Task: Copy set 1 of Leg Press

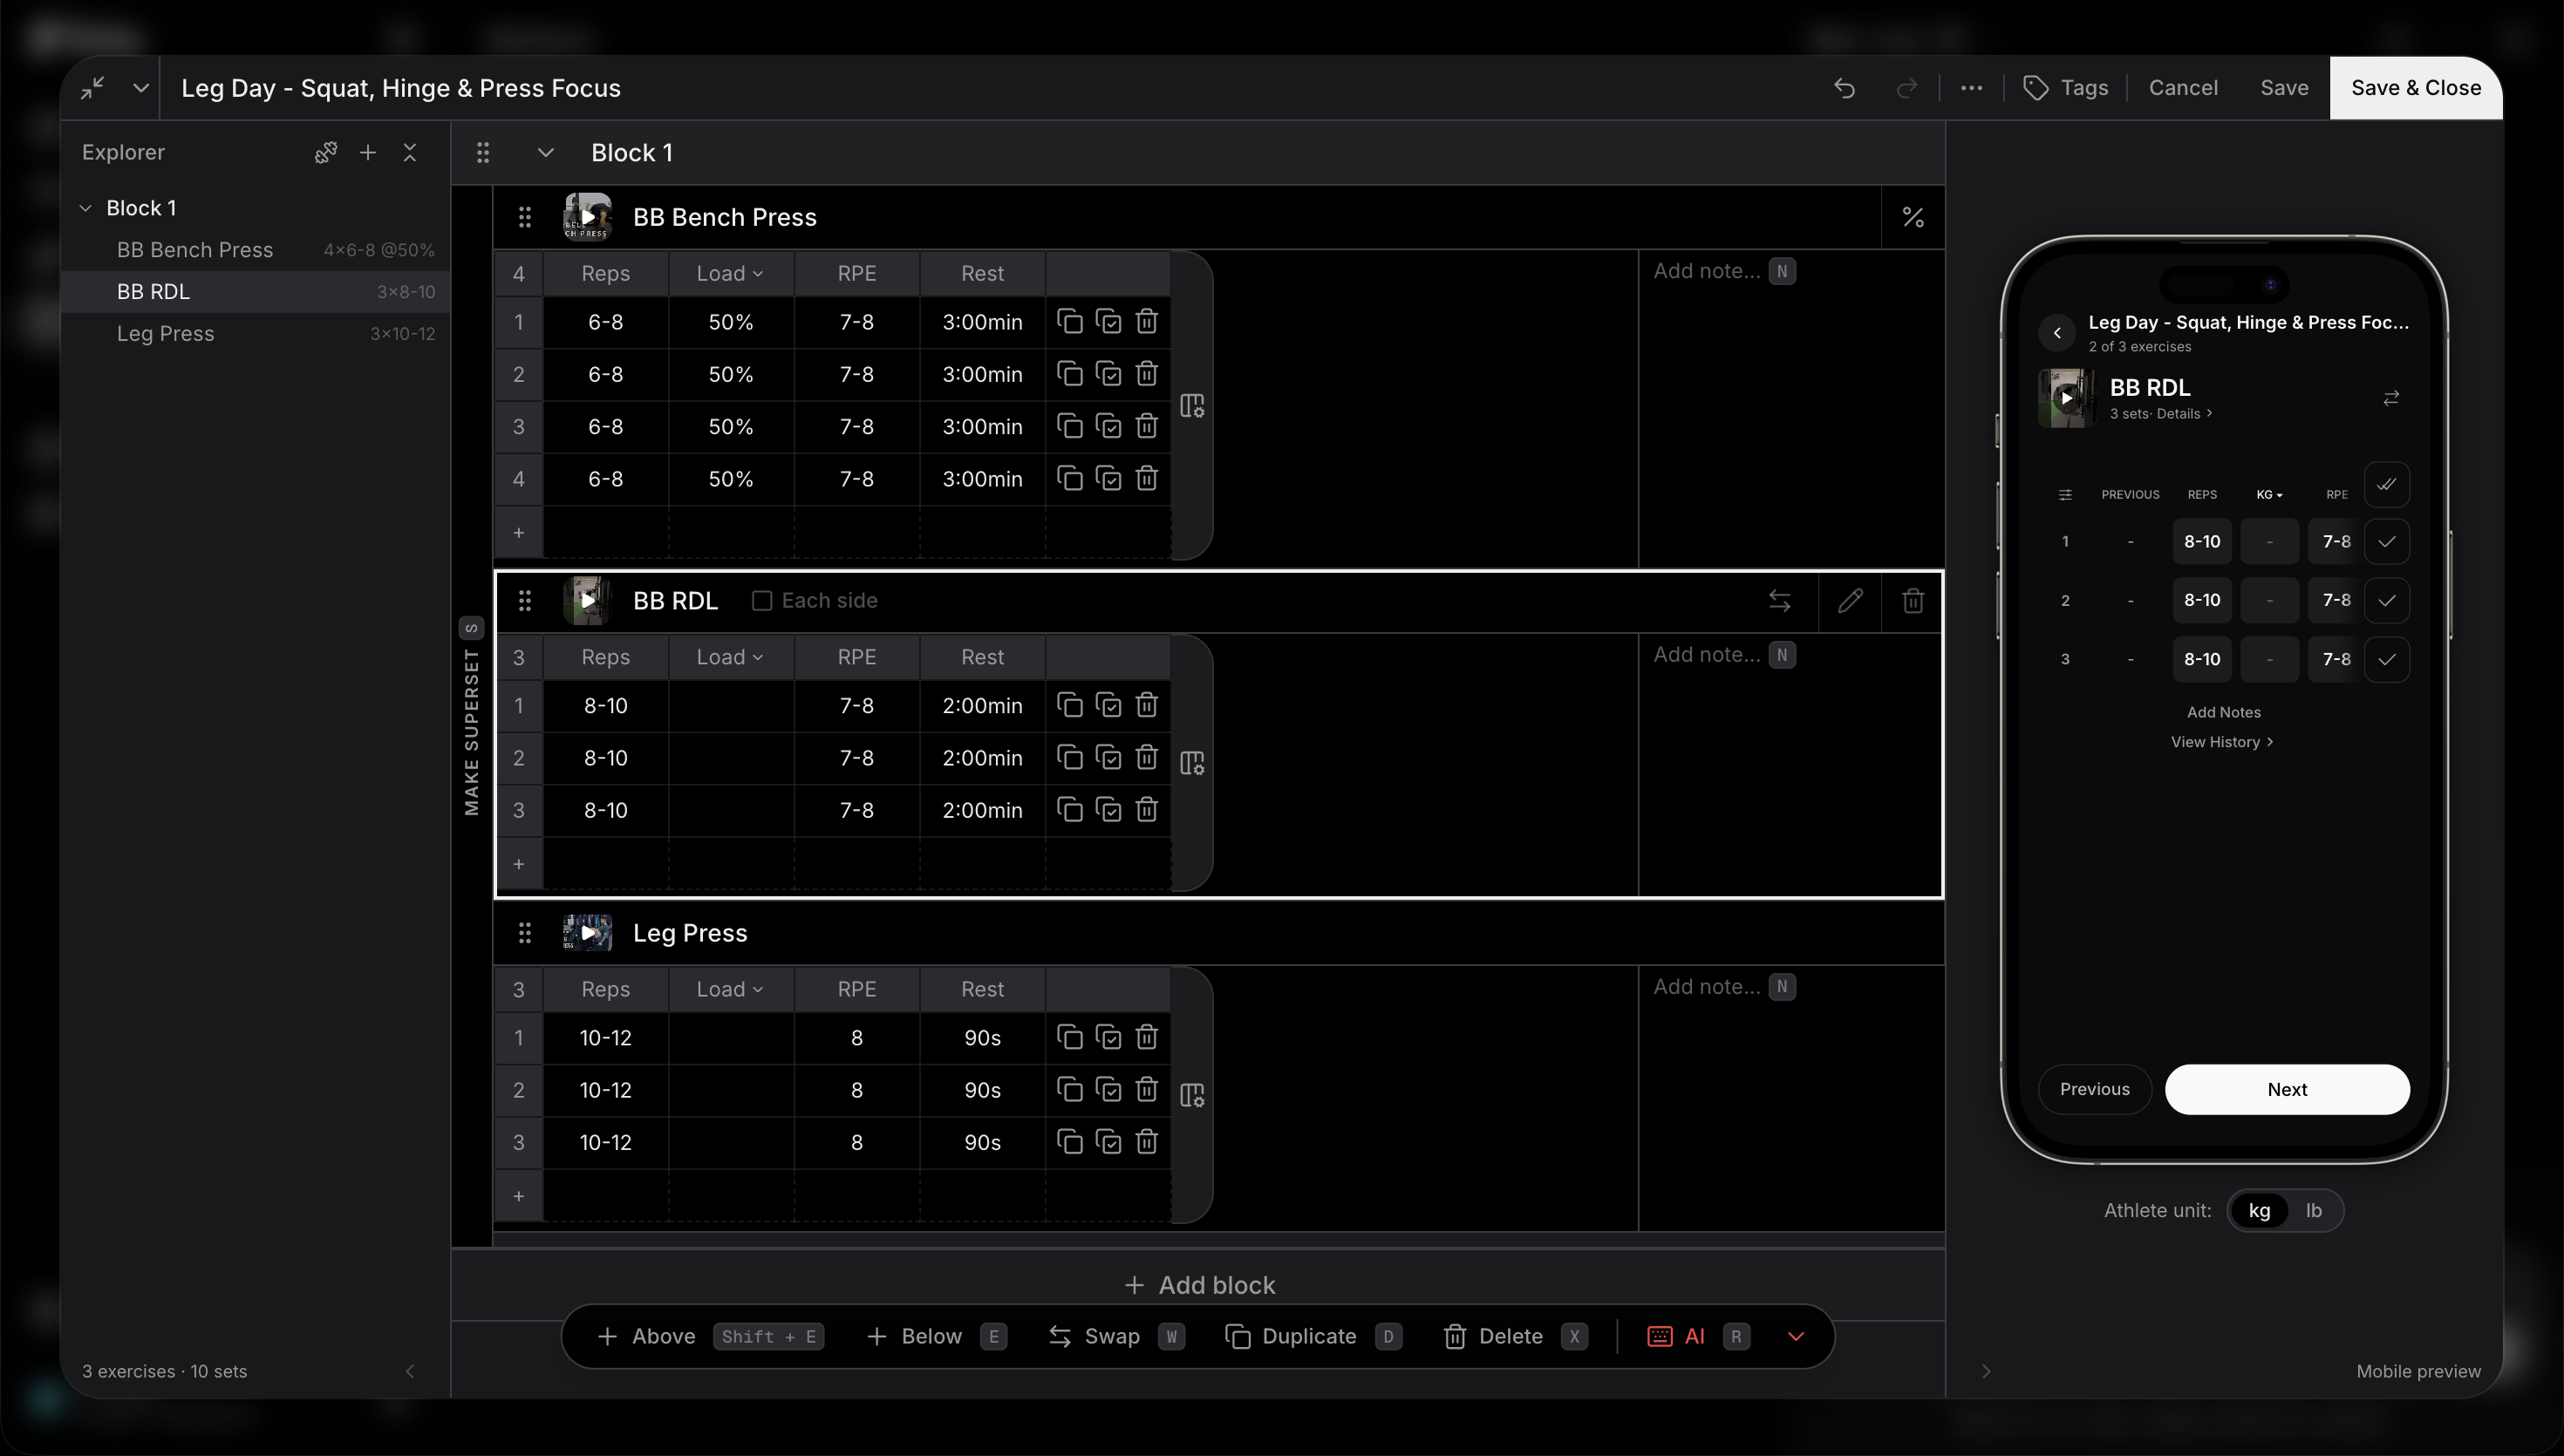Action: click(1069, 1038)
